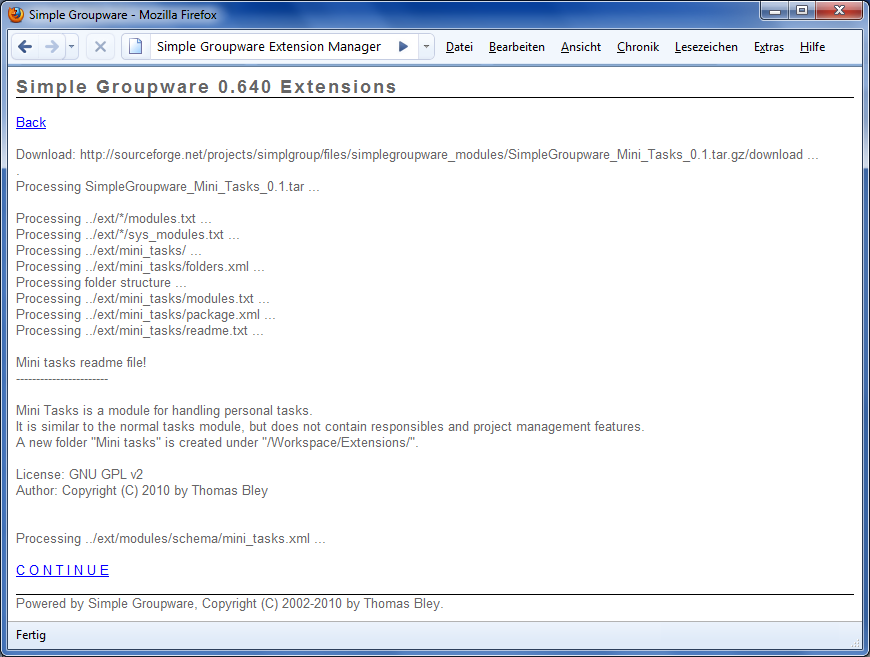Open the Bearbeiten menu
This screenshot has height=657, width=870.
pos(517,47)
